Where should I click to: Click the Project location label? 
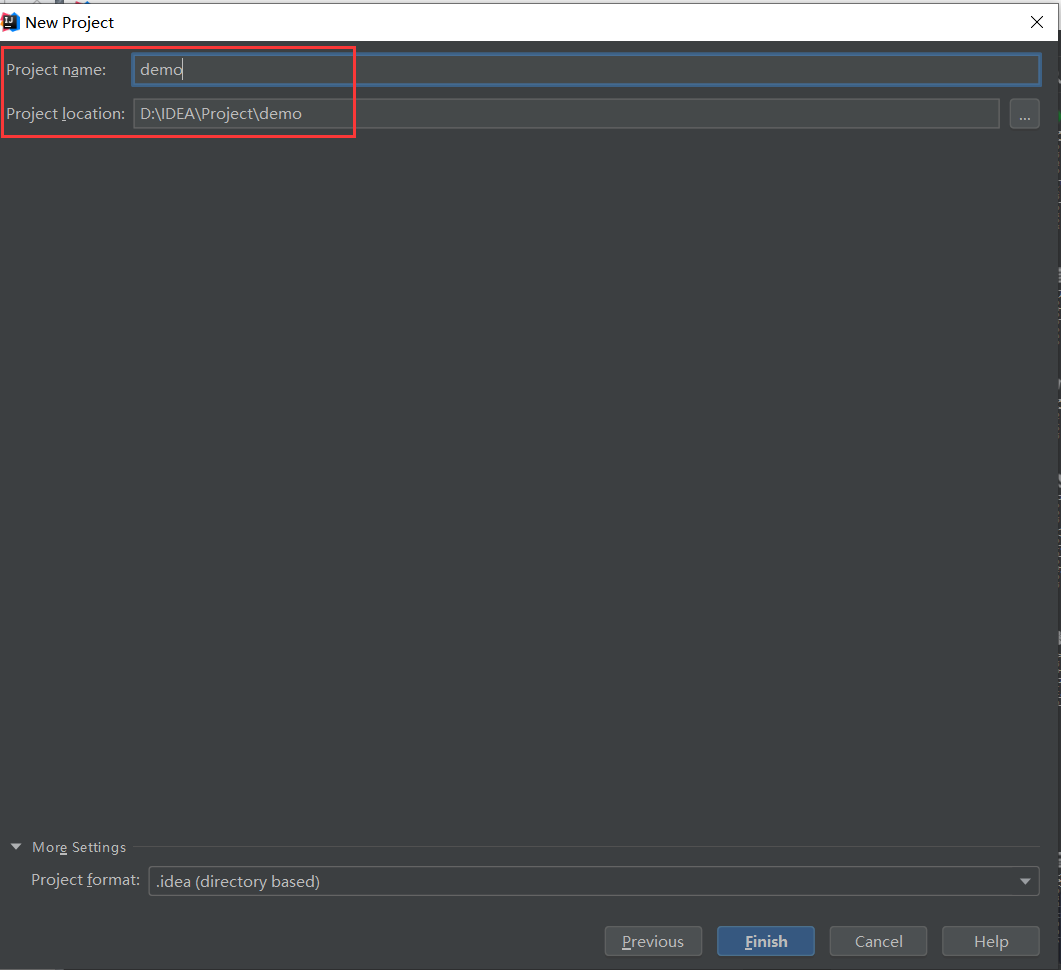66,114
